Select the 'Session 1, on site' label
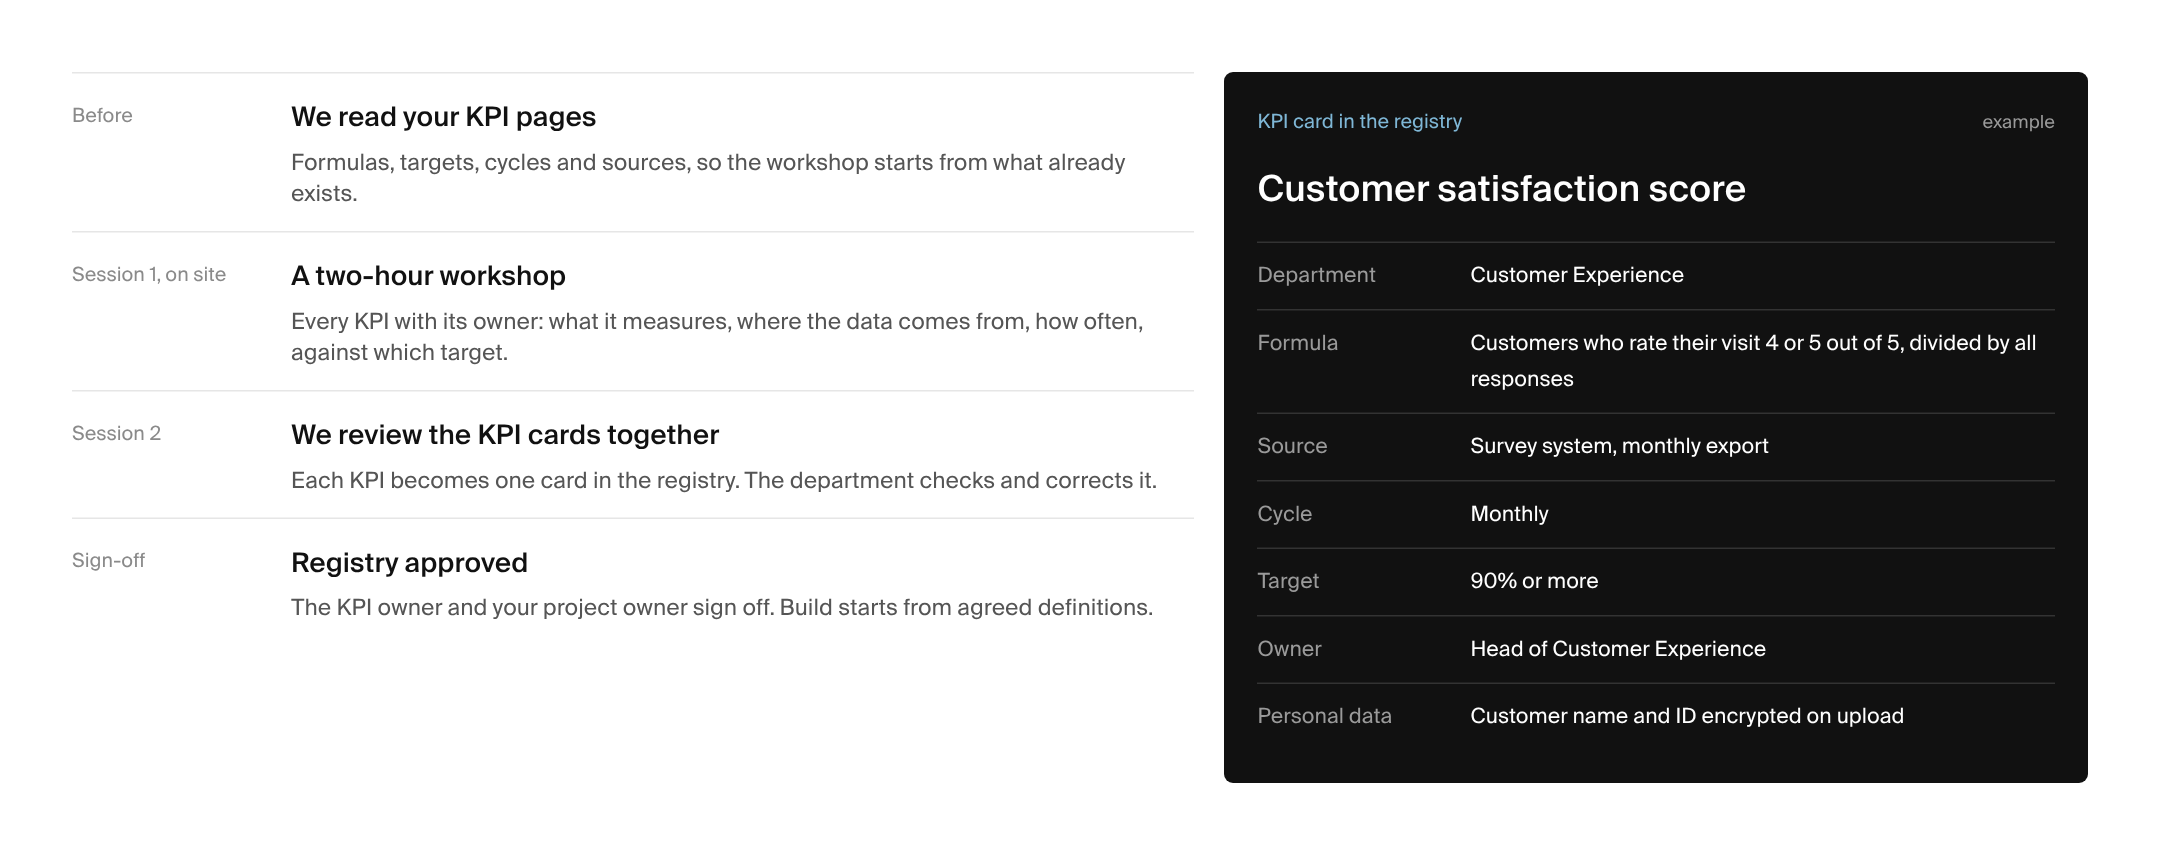 click(x=149, y=274)
